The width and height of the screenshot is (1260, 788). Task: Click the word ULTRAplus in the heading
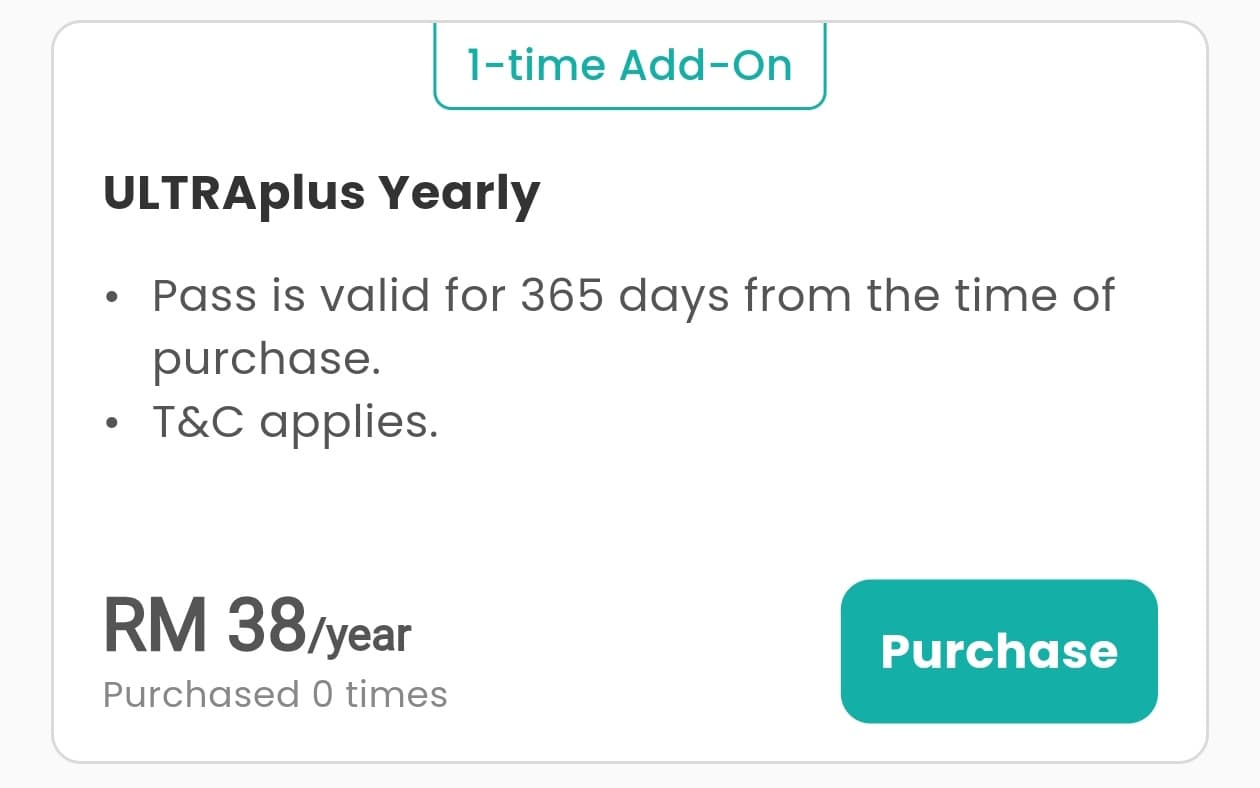point(234,191)
